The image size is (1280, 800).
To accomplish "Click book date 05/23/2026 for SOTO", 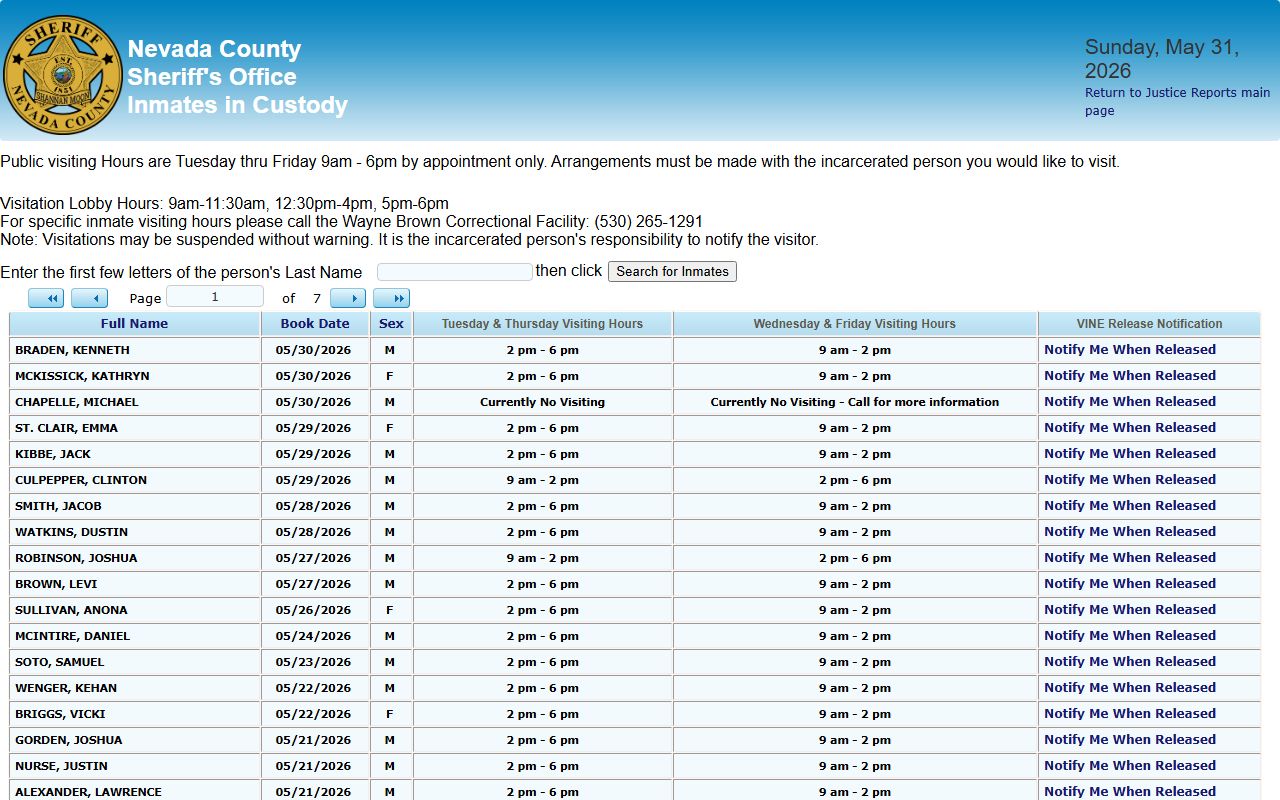I will 313,662.
